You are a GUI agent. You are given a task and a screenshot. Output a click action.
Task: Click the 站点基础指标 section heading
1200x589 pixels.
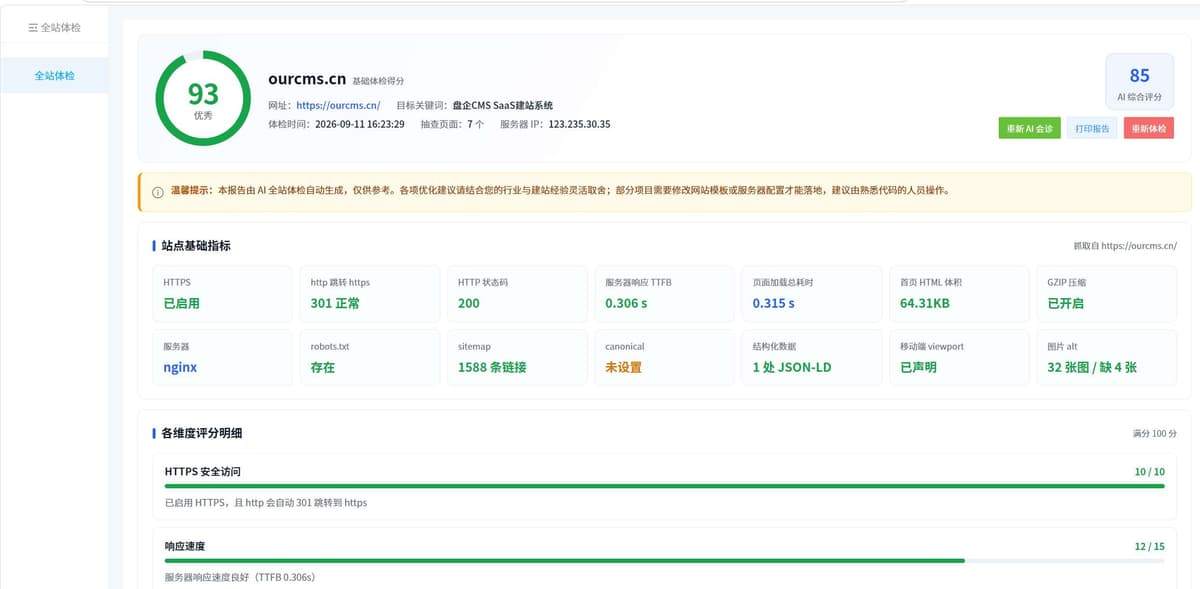[x=196, y=245]
